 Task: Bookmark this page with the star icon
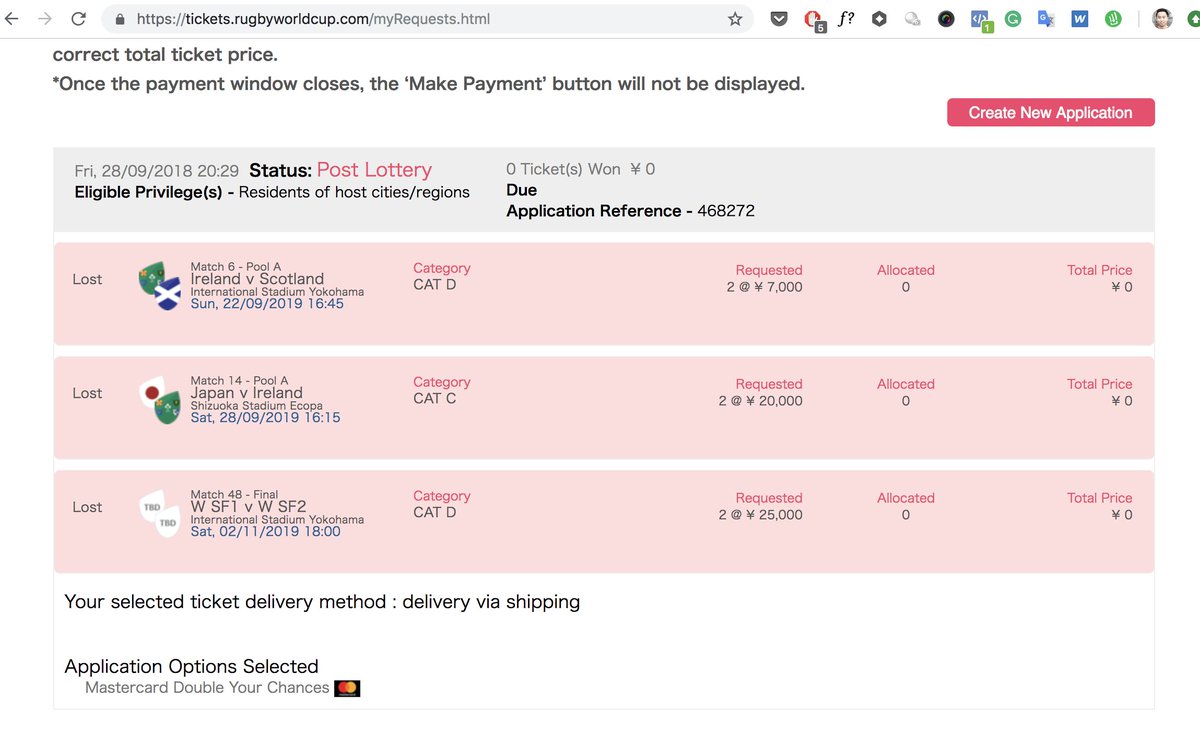click(735, 19)
